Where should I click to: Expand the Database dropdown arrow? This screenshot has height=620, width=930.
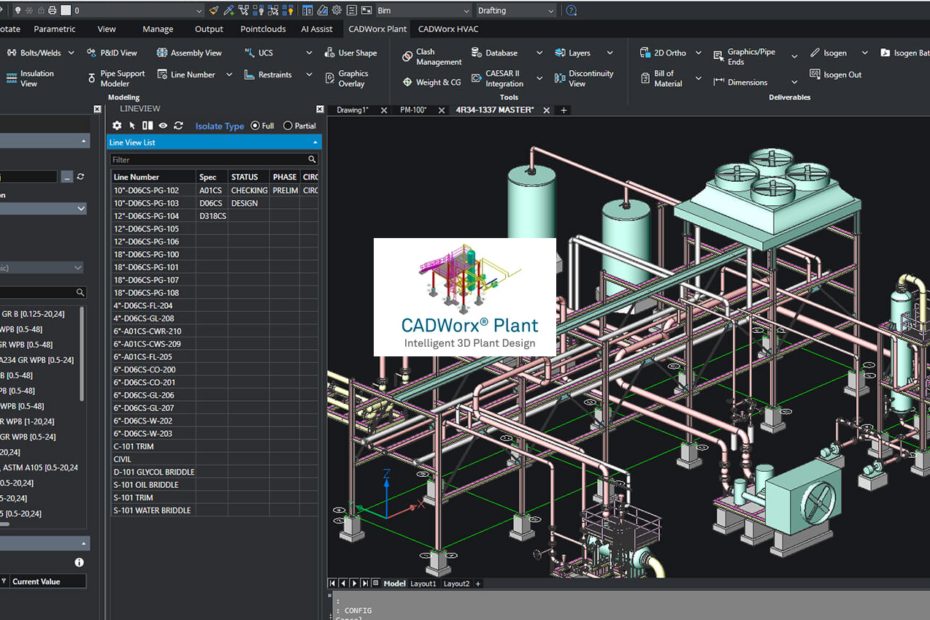[539, 53]
